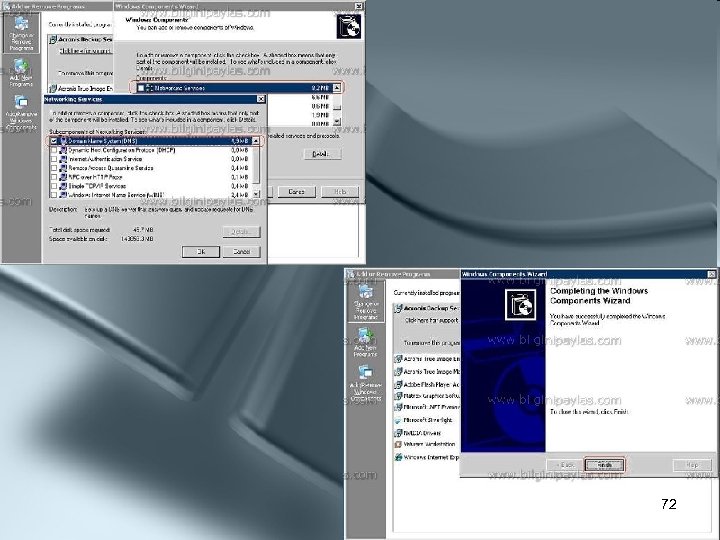The width and height of the screenshot is (720, 540).
Task: Click the Subcomponents list vertical scrollbar thumb
Action: (256, 164)
